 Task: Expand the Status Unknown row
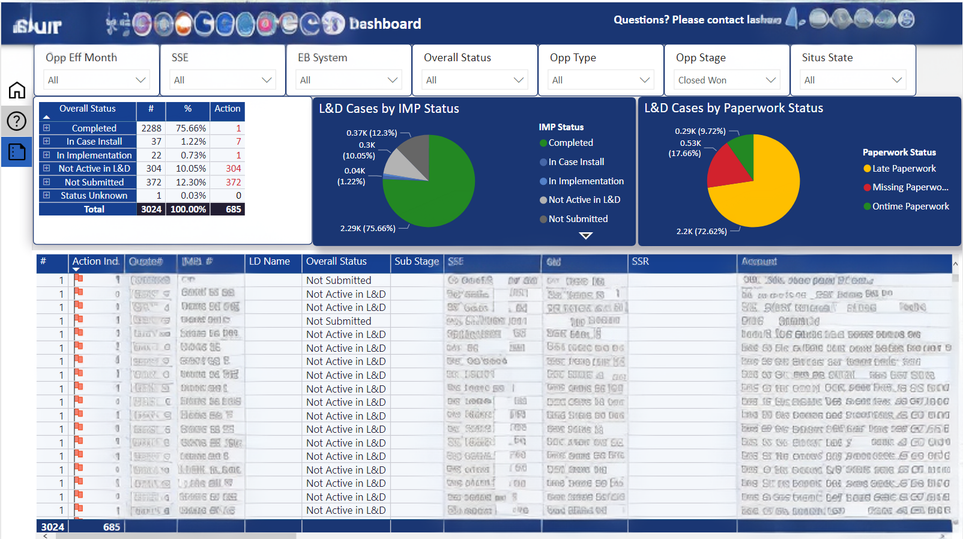[x=46, y=195]
